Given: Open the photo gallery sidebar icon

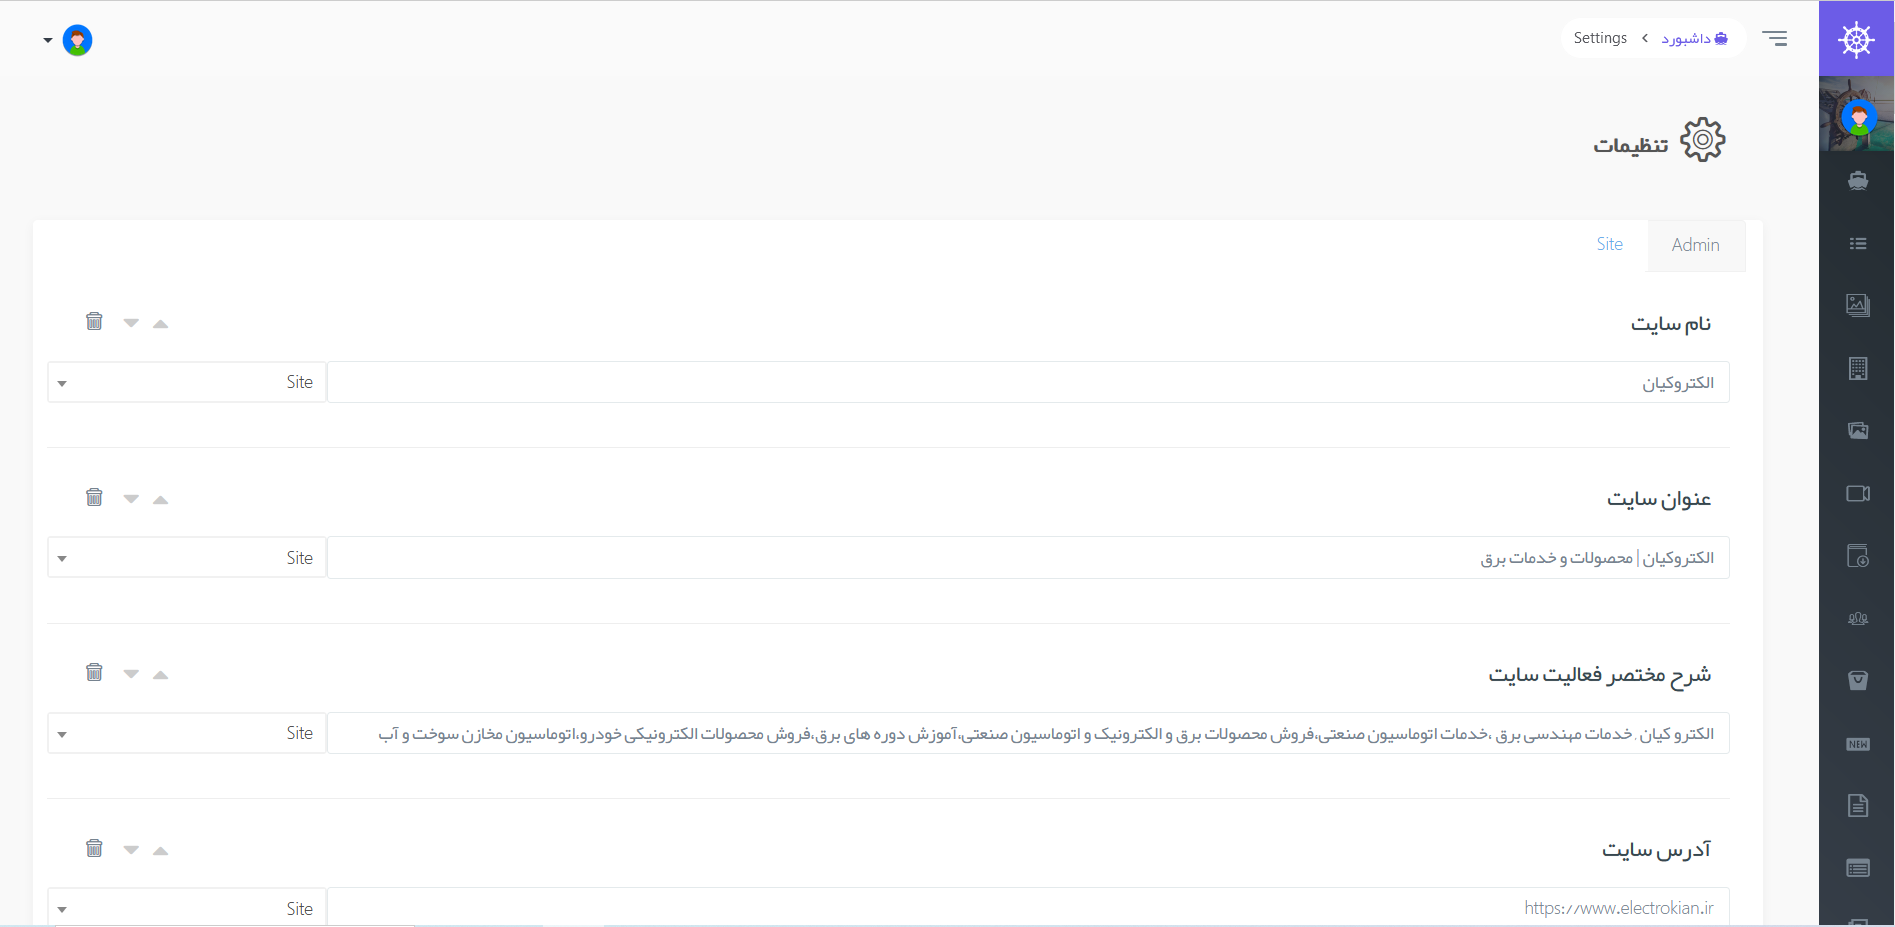Looking at the screenshot, I should (x=1858, y=431).
